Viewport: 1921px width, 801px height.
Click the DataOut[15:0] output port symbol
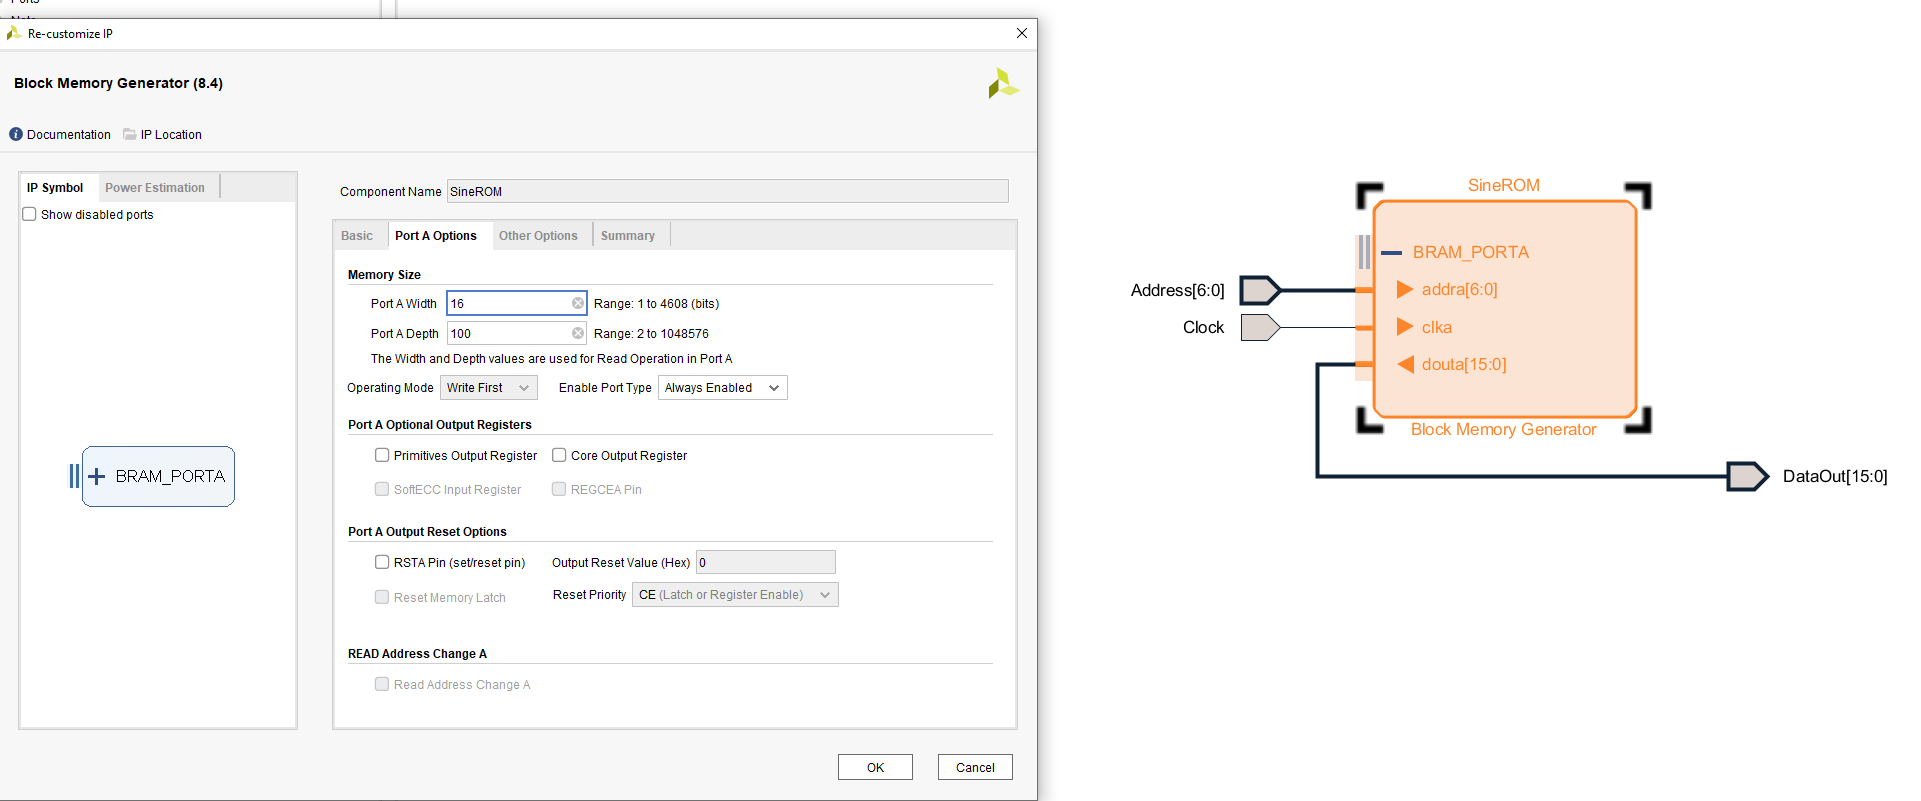(1748, 476)
